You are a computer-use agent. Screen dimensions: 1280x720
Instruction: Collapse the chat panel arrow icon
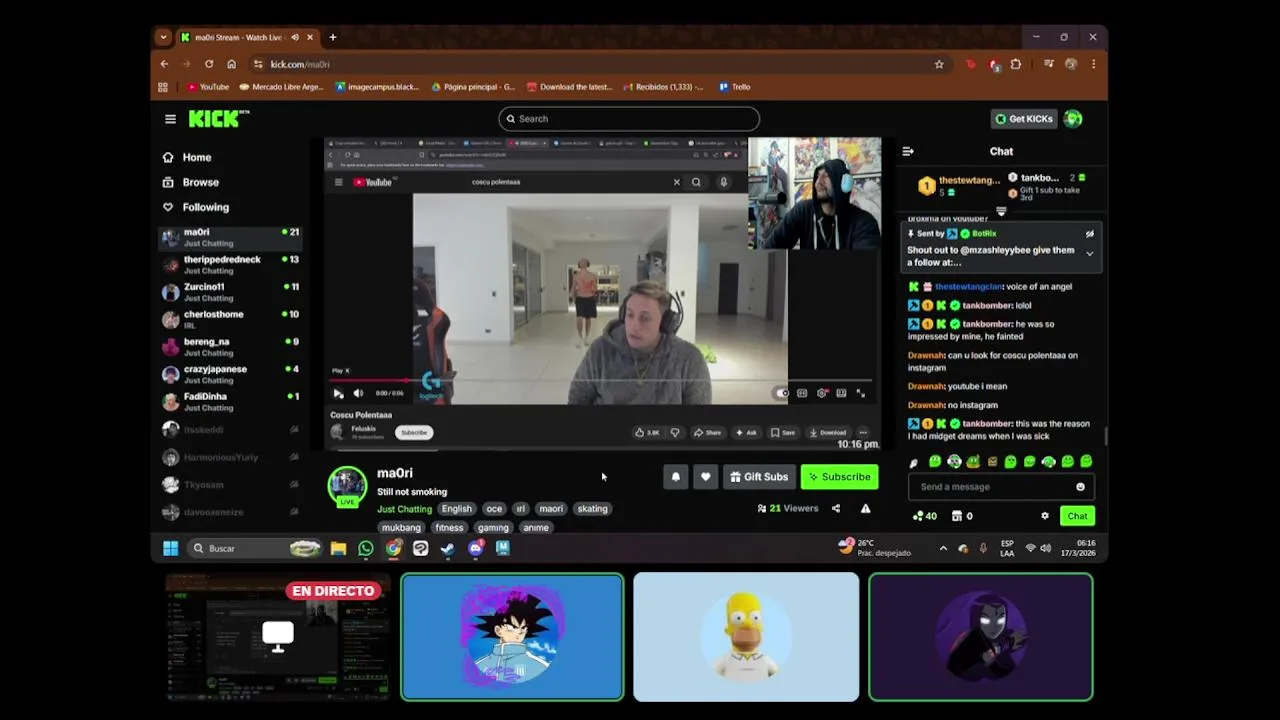pos(908,151)
